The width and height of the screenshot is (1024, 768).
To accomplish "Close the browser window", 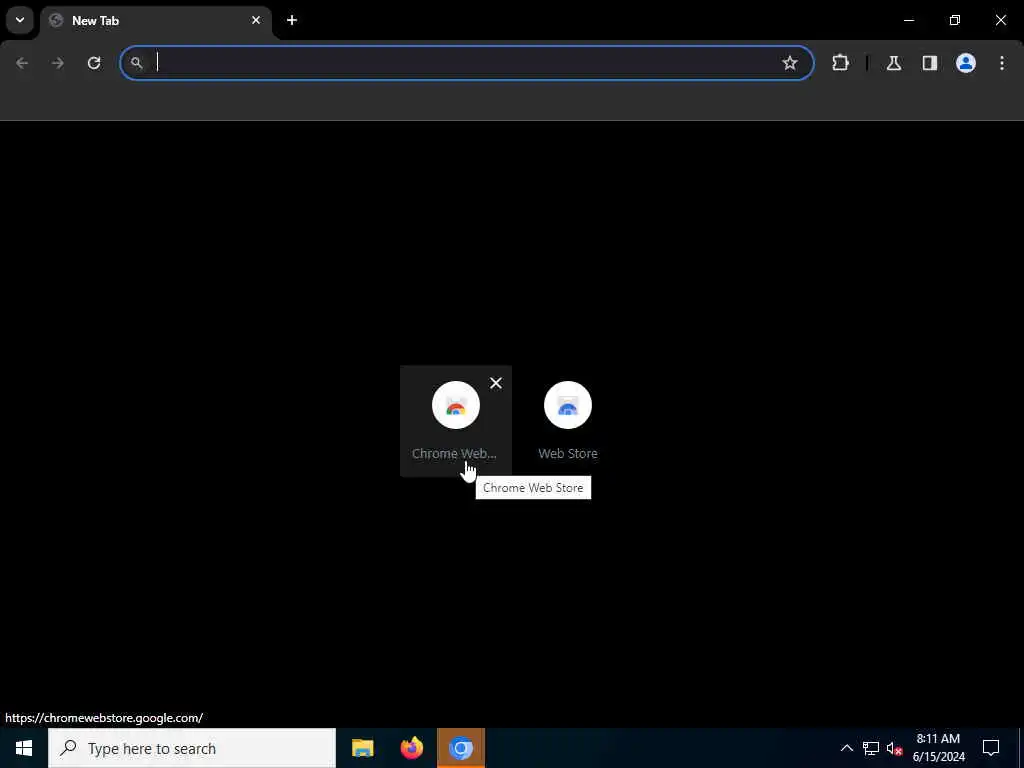I will (x=1000, y=20).
